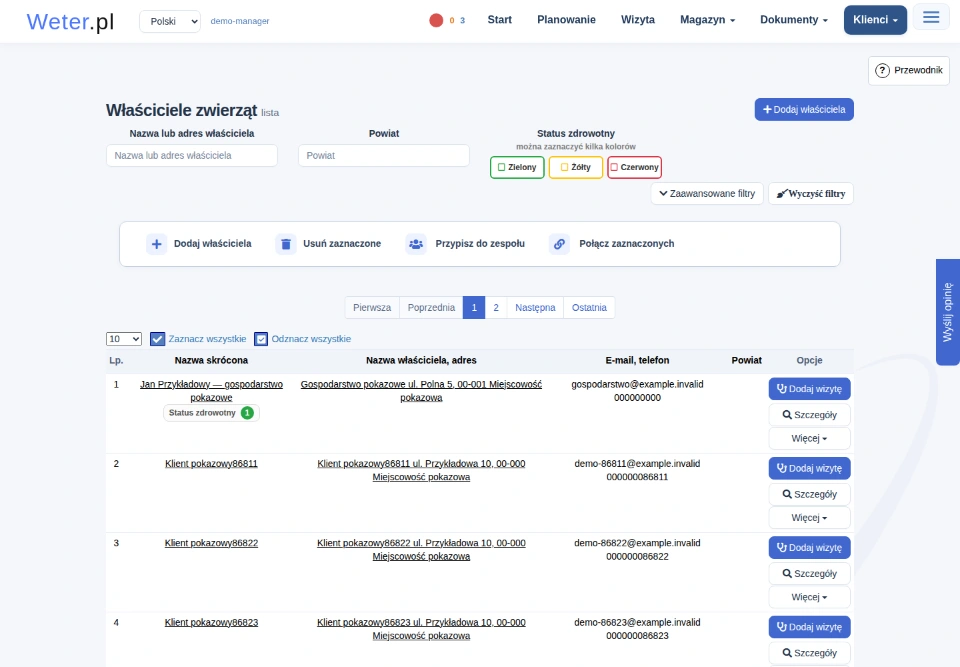Click the Weter.pl logo
Image resolution: width=960 pixels, height=667 pixels.
70,21
